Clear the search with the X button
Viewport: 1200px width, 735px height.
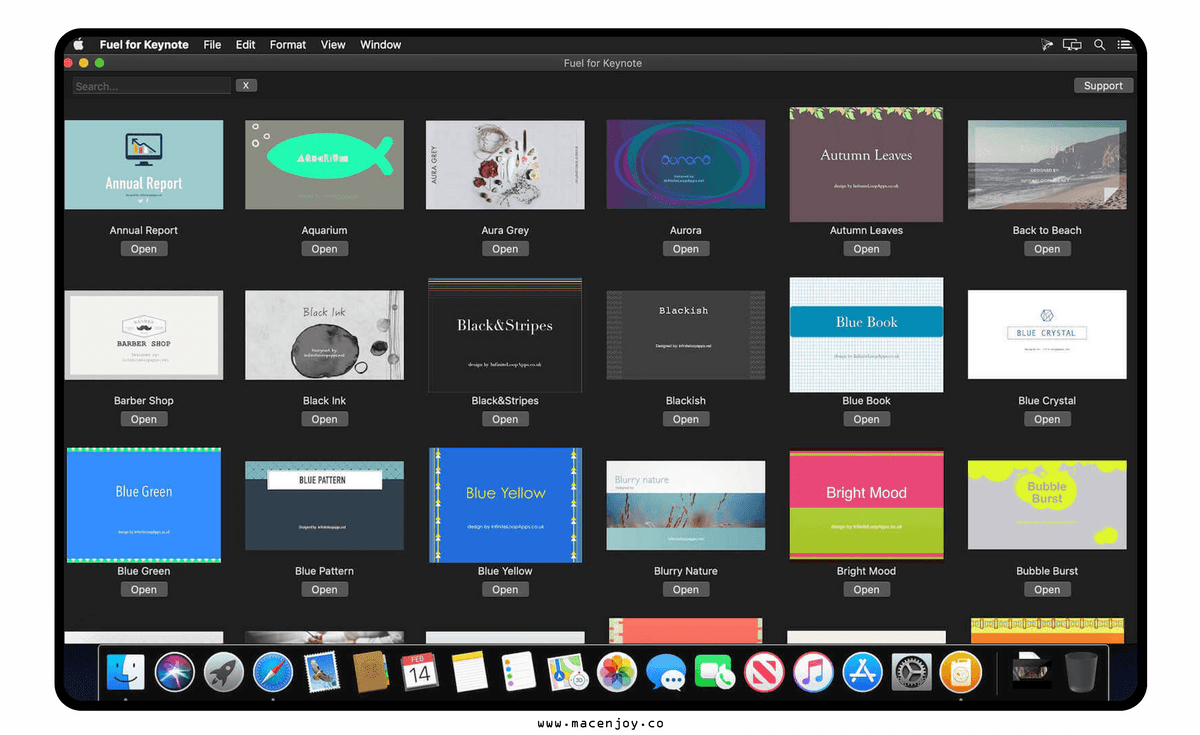click(247, 86)
